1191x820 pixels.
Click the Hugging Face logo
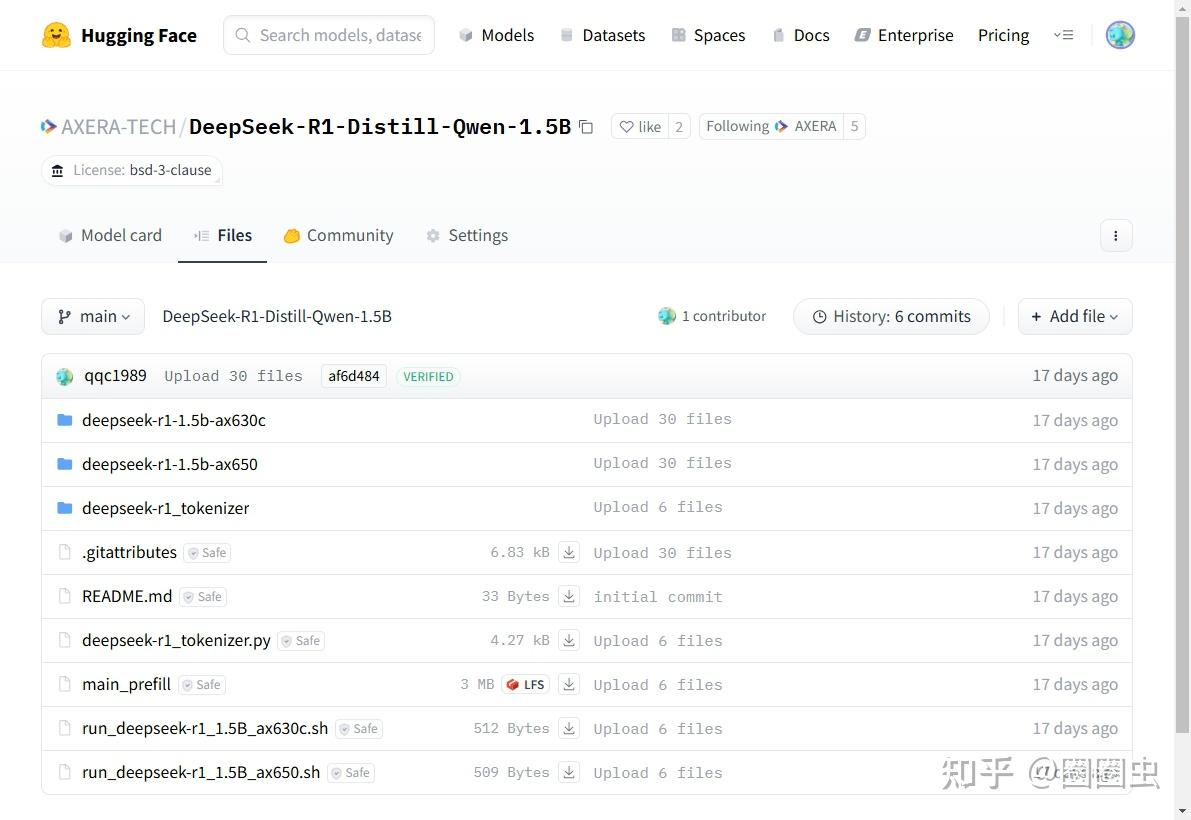(x=57, y=34)
